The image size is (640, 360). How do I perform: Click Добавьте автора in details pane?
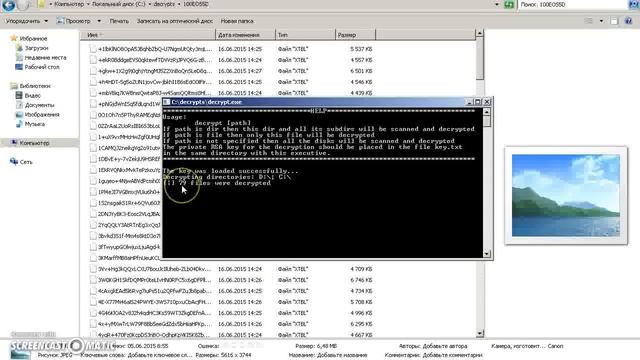[x=445, y=346]
